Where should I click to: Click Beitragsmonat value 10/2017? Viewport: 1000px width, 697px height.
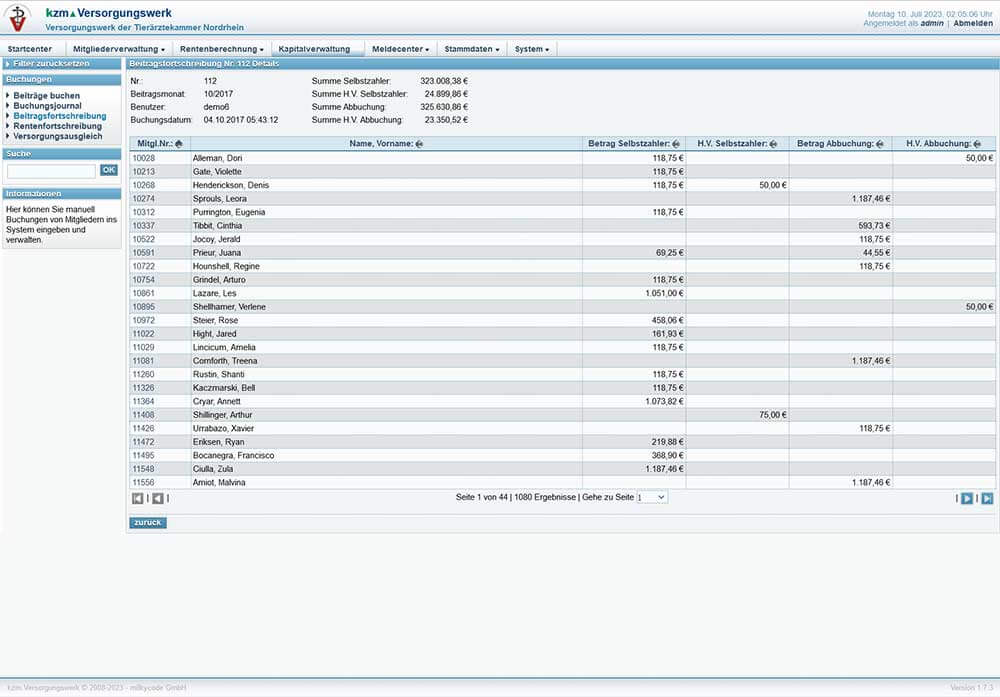pos(218,94)
